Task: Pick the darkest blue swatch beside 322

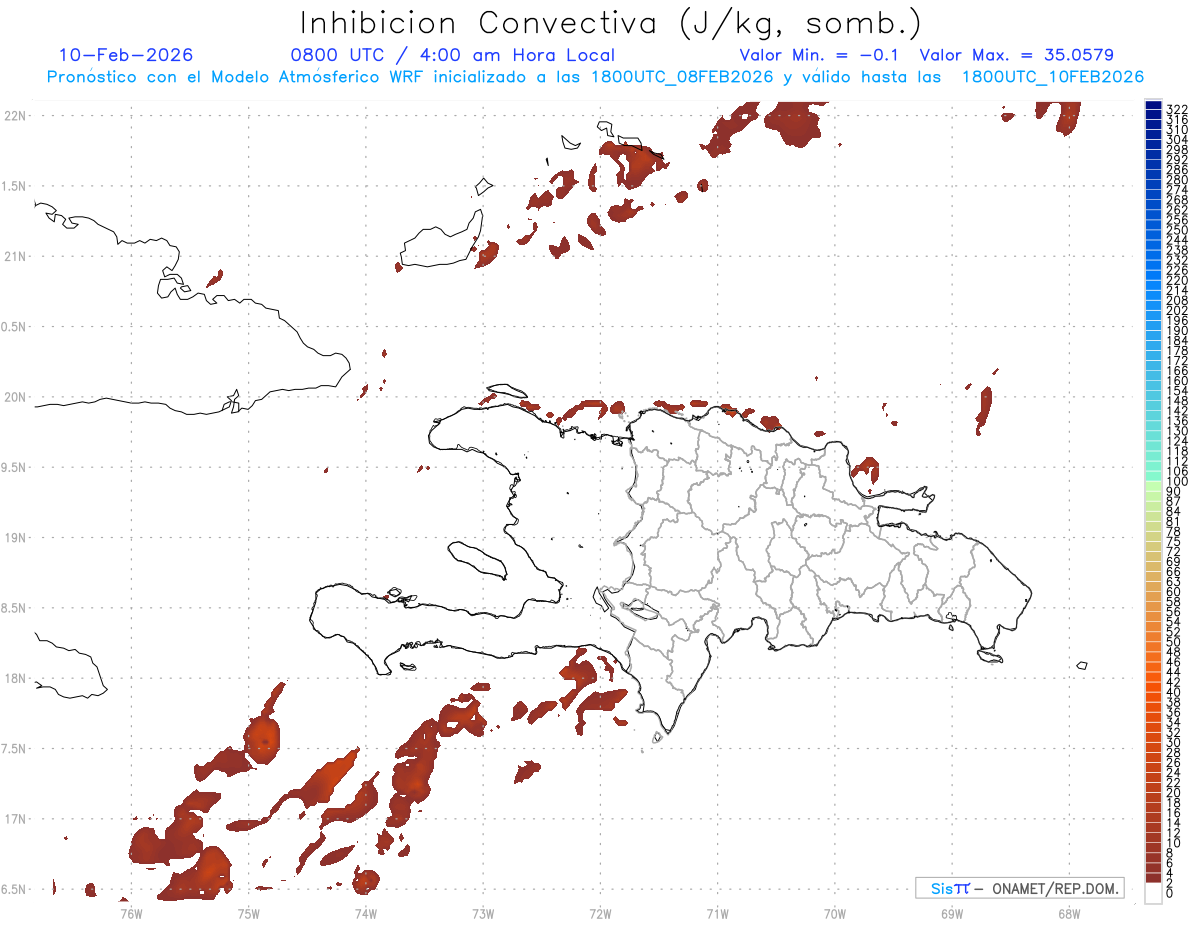Action: (1153, 106)
